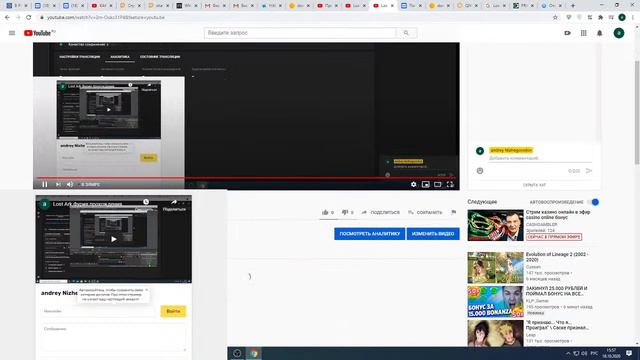Close the authorization tooltip popup
The image size is (640, 360).
pyautogui.click(x=147, y=290)
